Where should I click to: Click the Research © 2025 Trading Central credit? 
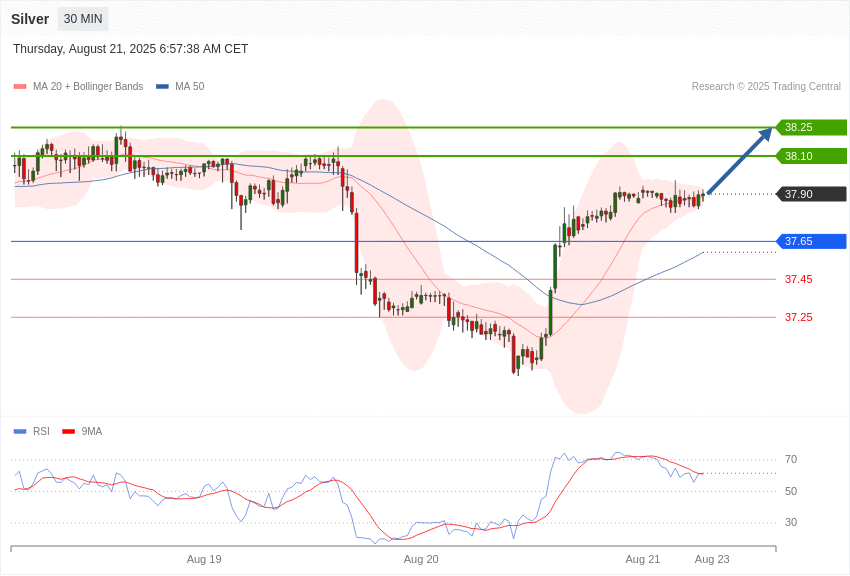(766, 87)
